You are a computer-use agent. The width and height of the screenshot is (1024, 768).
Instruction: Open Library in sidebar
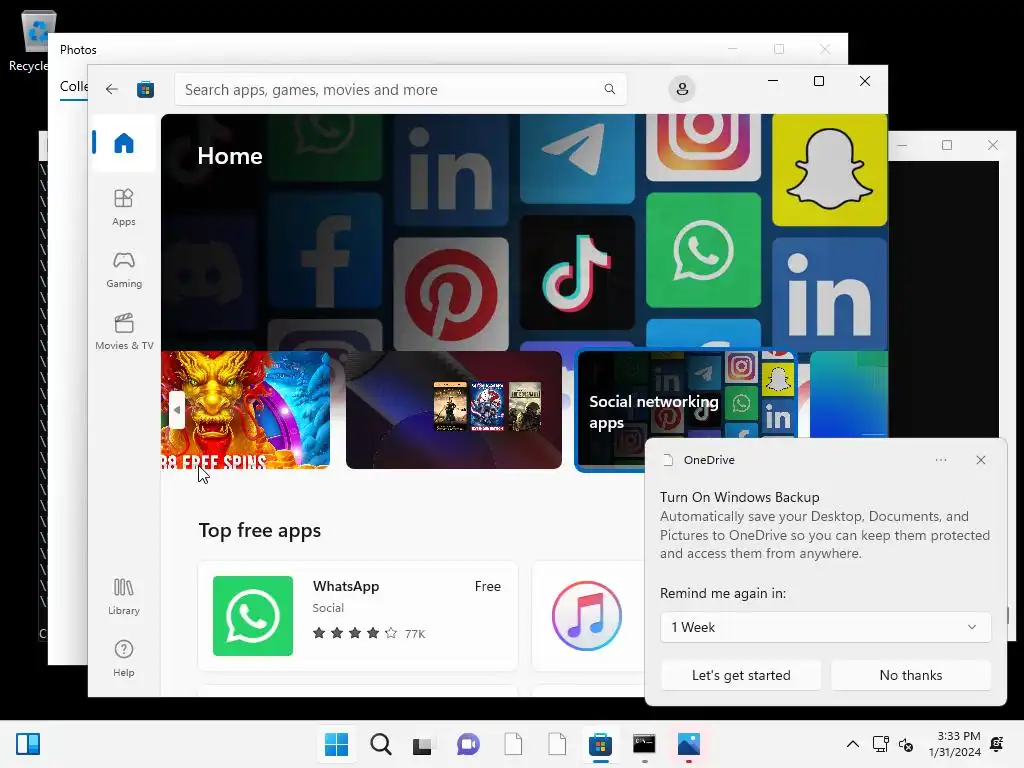coord(123,596)
